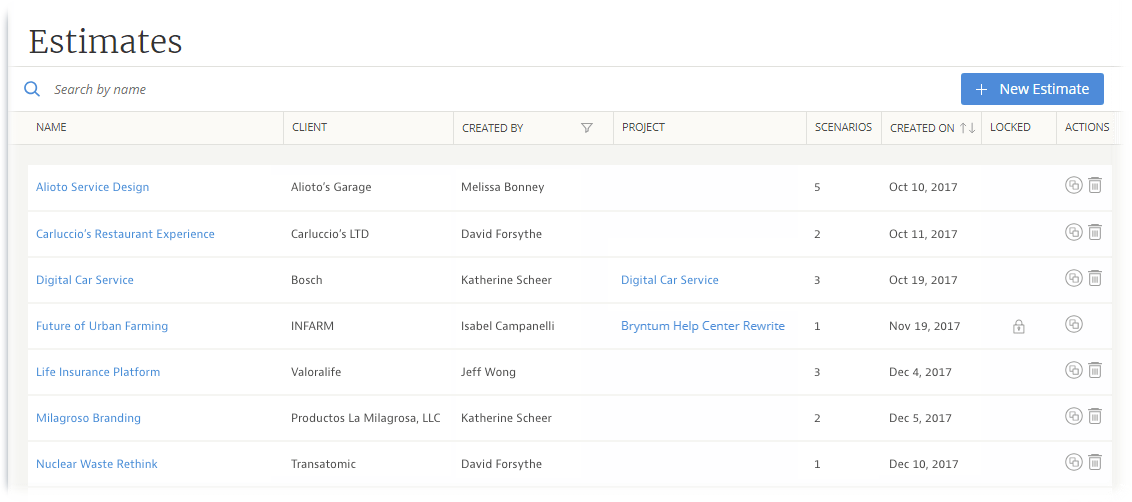1132x502 pixels.
Task: Duplicate the Nuclear Waste Rethink estimate
Action: (1074, 462)
